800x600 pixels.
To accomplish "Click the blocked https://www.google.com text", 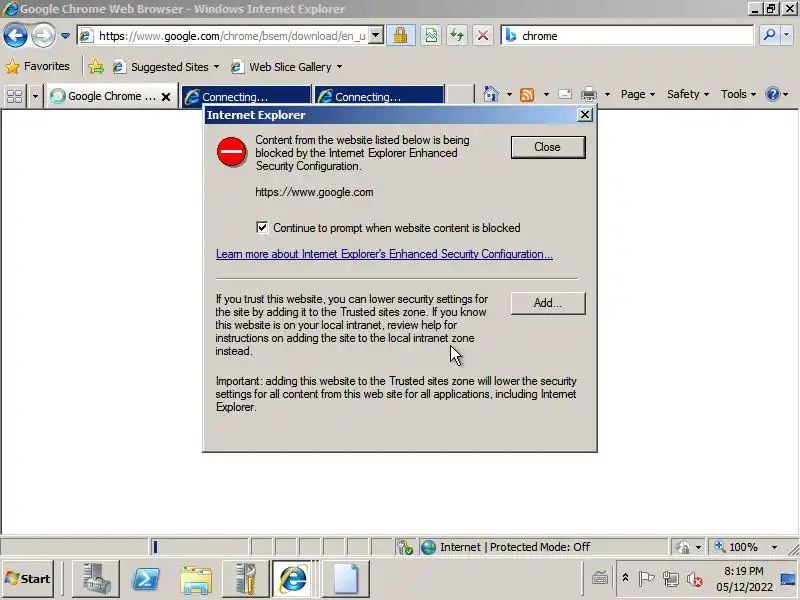I will (314, 192).
